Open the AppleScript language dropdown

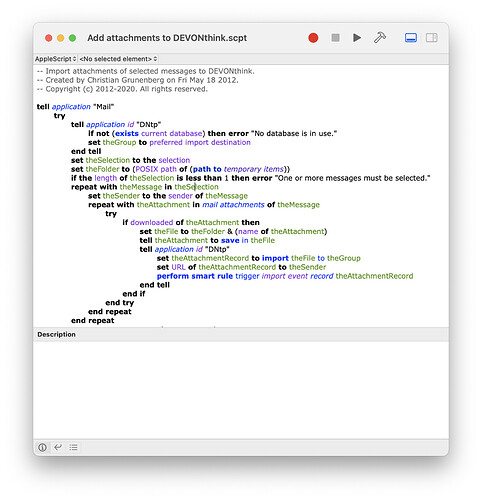55,59
